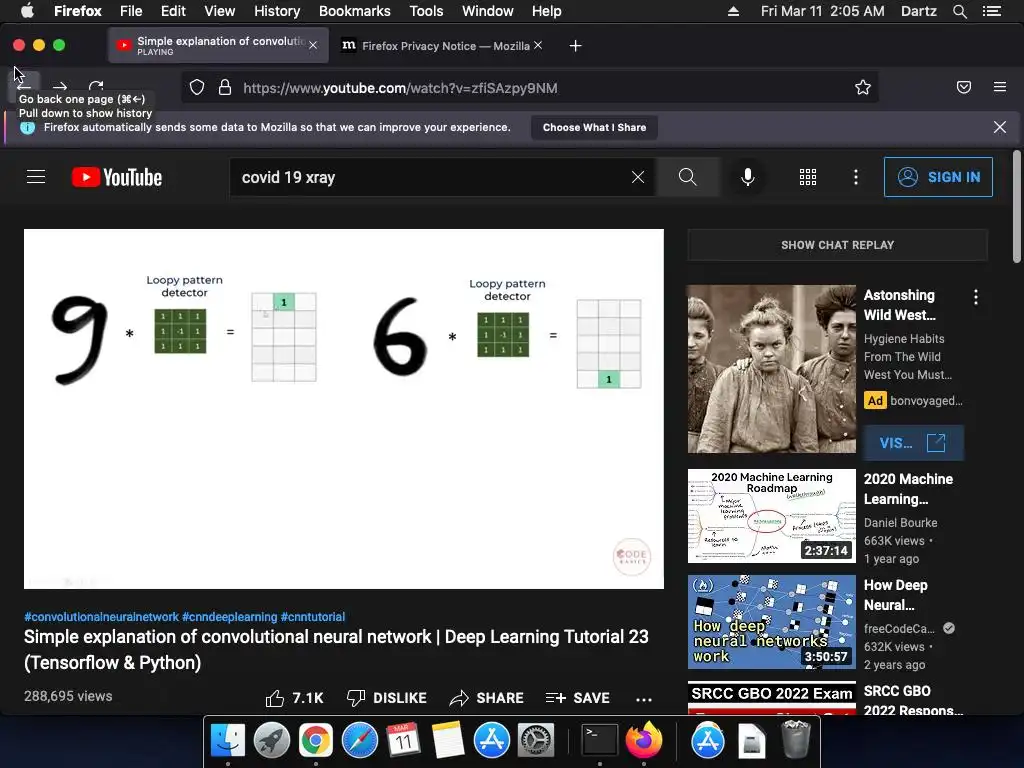Click the Daniel Bourke channel name

click(901, 522)
